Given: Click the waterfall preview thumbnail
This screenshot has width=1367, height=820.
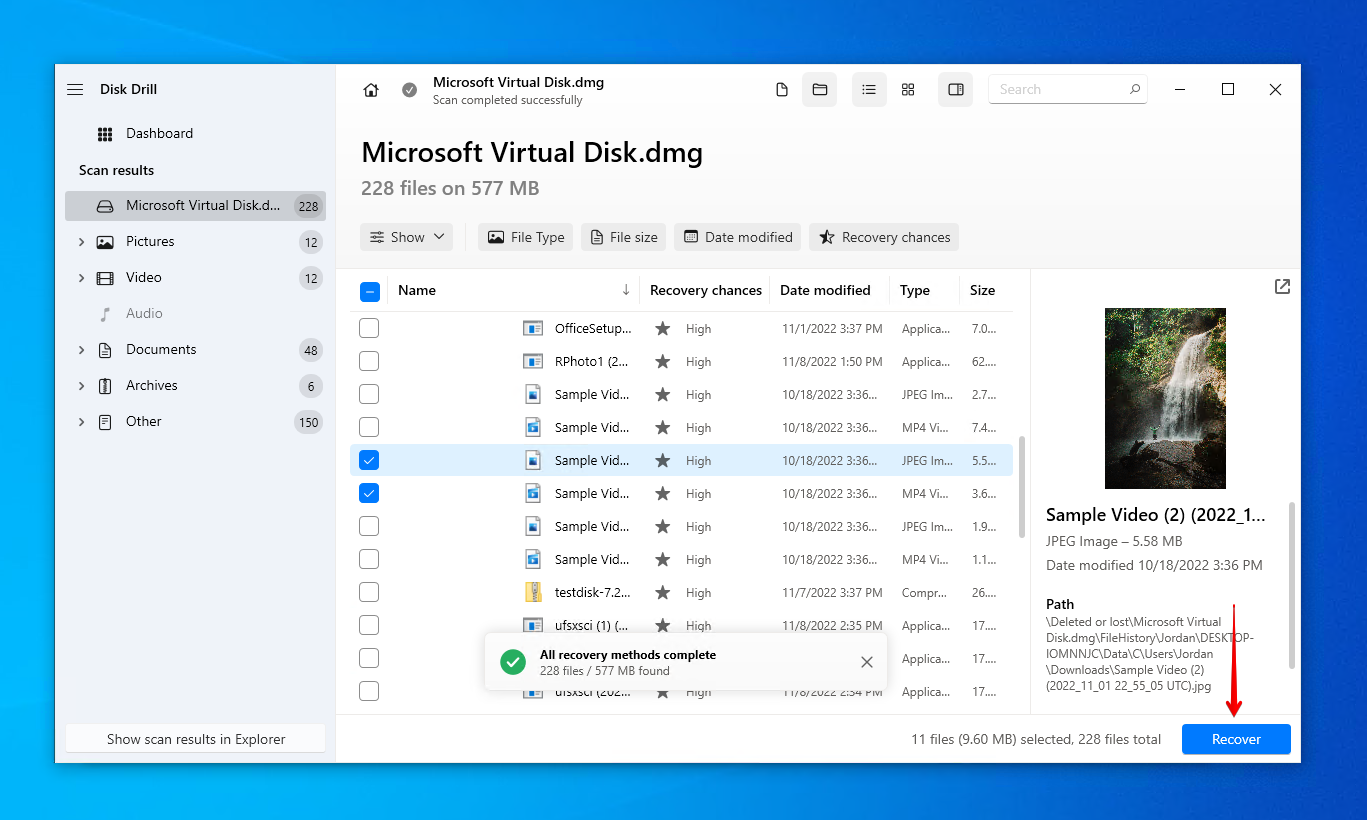Looking at the screenshot, I should click(x=1165, y=398).
